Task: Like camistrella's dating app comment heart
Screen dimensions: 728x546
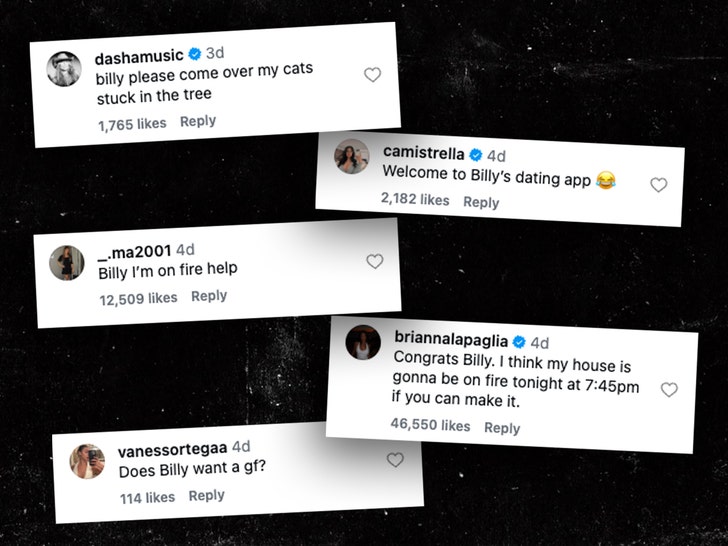Action: 658,185
